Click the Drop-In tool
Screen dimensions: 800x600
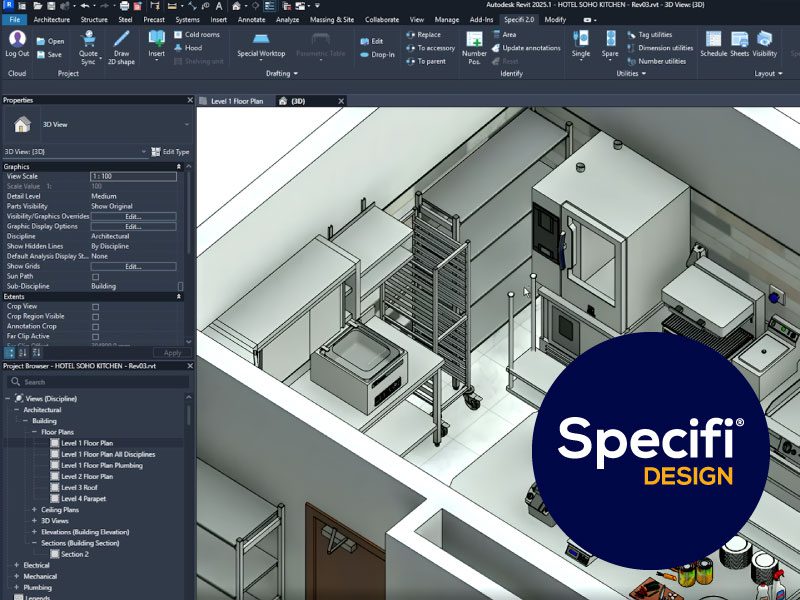click(377, 55)
